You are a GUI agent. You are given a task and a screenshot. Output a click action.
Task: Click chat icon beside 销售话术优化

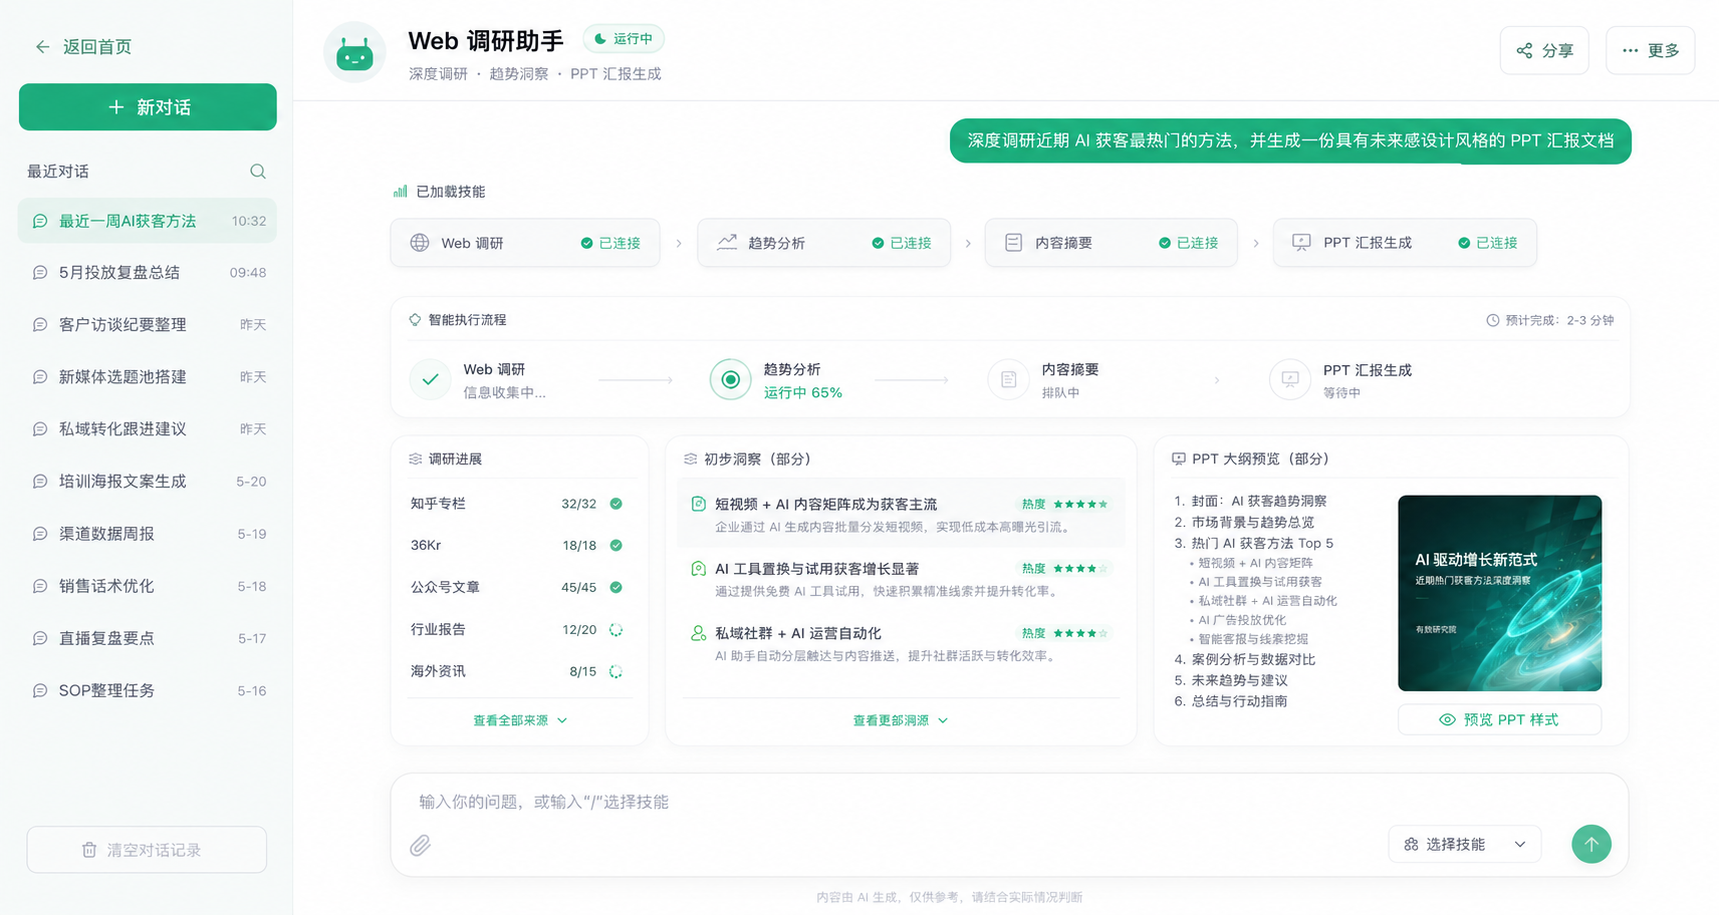pos(40,586)
